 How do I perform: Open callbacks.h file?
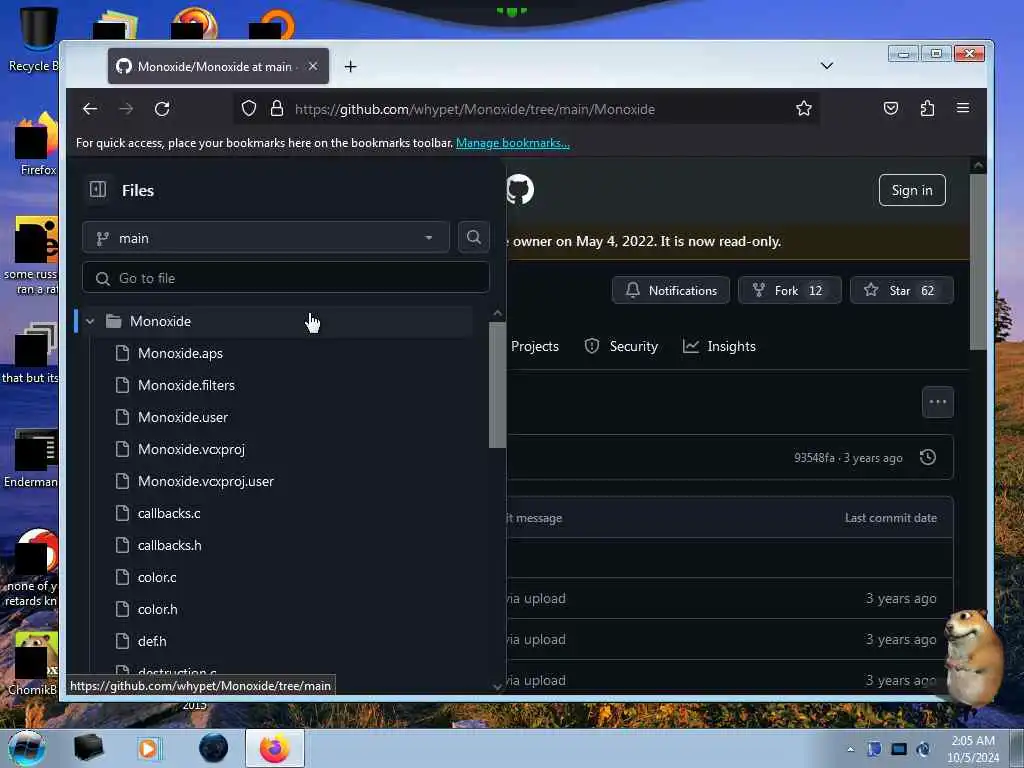170,545
